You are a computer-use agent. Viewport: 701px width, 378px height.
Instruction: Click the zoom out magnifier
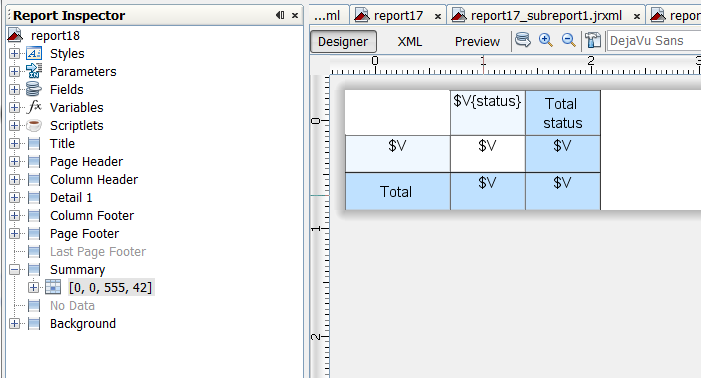pos(568,41)
